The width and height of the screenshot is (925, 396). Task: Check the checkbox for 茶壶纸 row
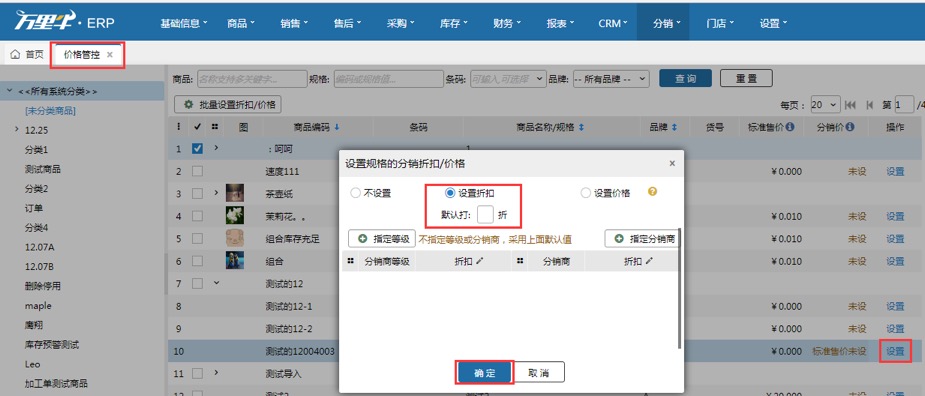[x=198, y=194]
